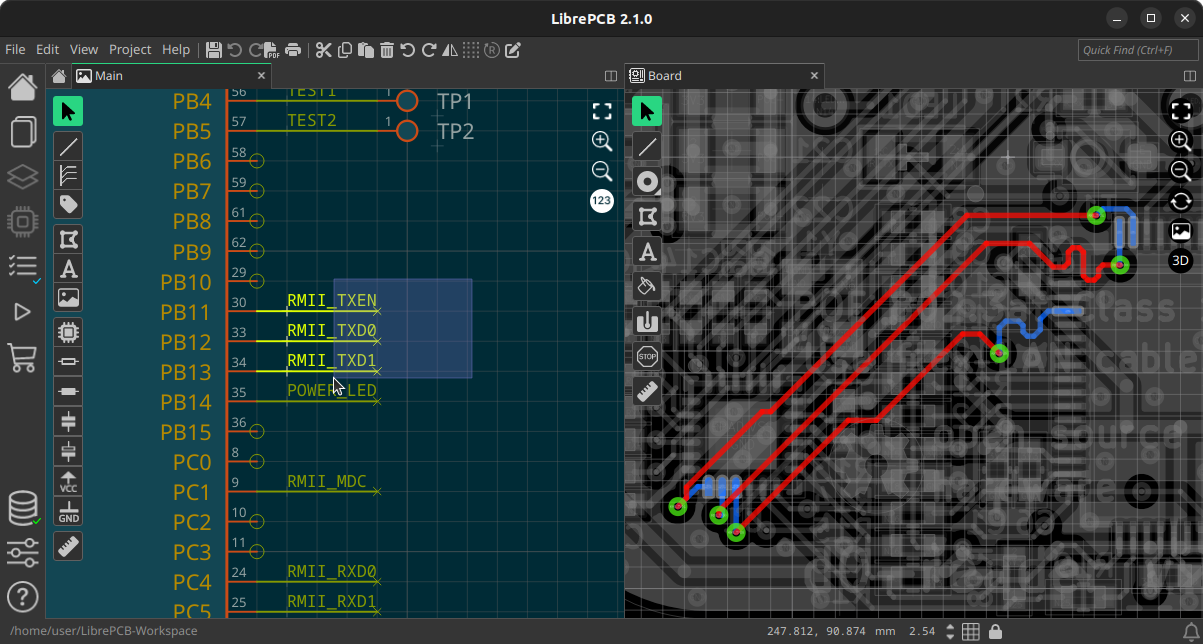The image size is (1203, 644).
Task: Open the Project menu
Action: [130, 49]
